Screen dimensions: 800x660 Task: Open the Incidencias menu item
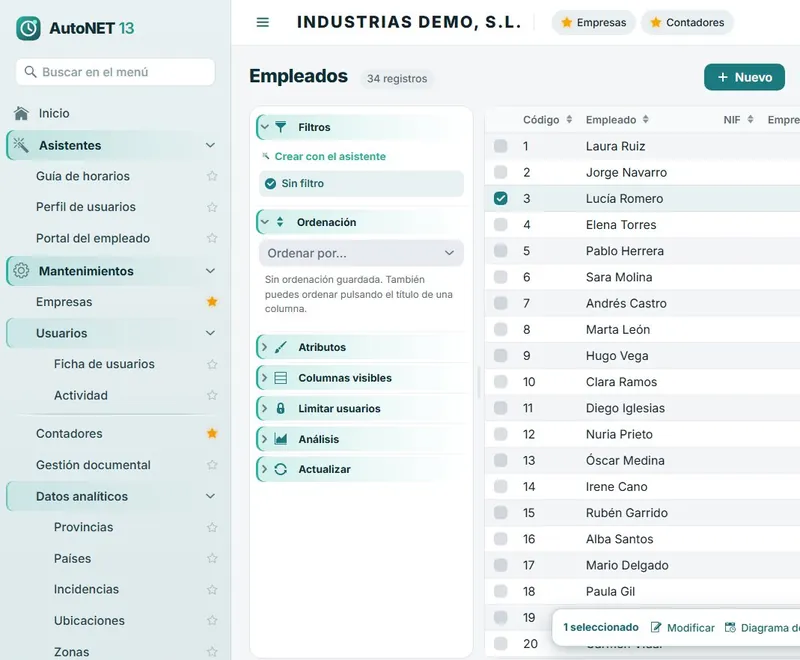click(86, 590)
